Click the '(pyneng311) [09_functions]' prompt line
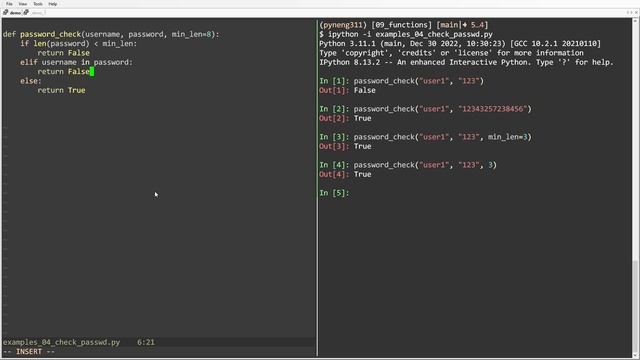The height and width of the screenshot is (360, 640). pos(404,25)
